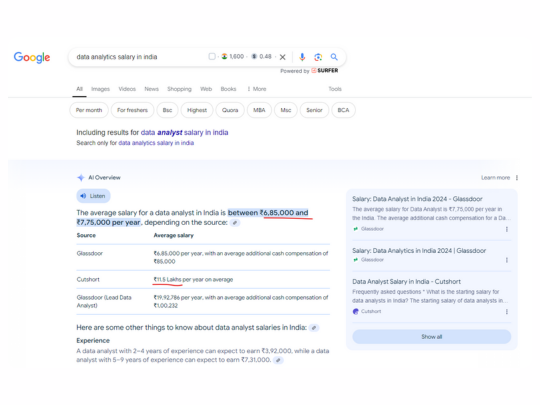Open 'data analyst salary in india' suggestion link
The width and height of the screenshot is (540, 405).
(185, 133)
